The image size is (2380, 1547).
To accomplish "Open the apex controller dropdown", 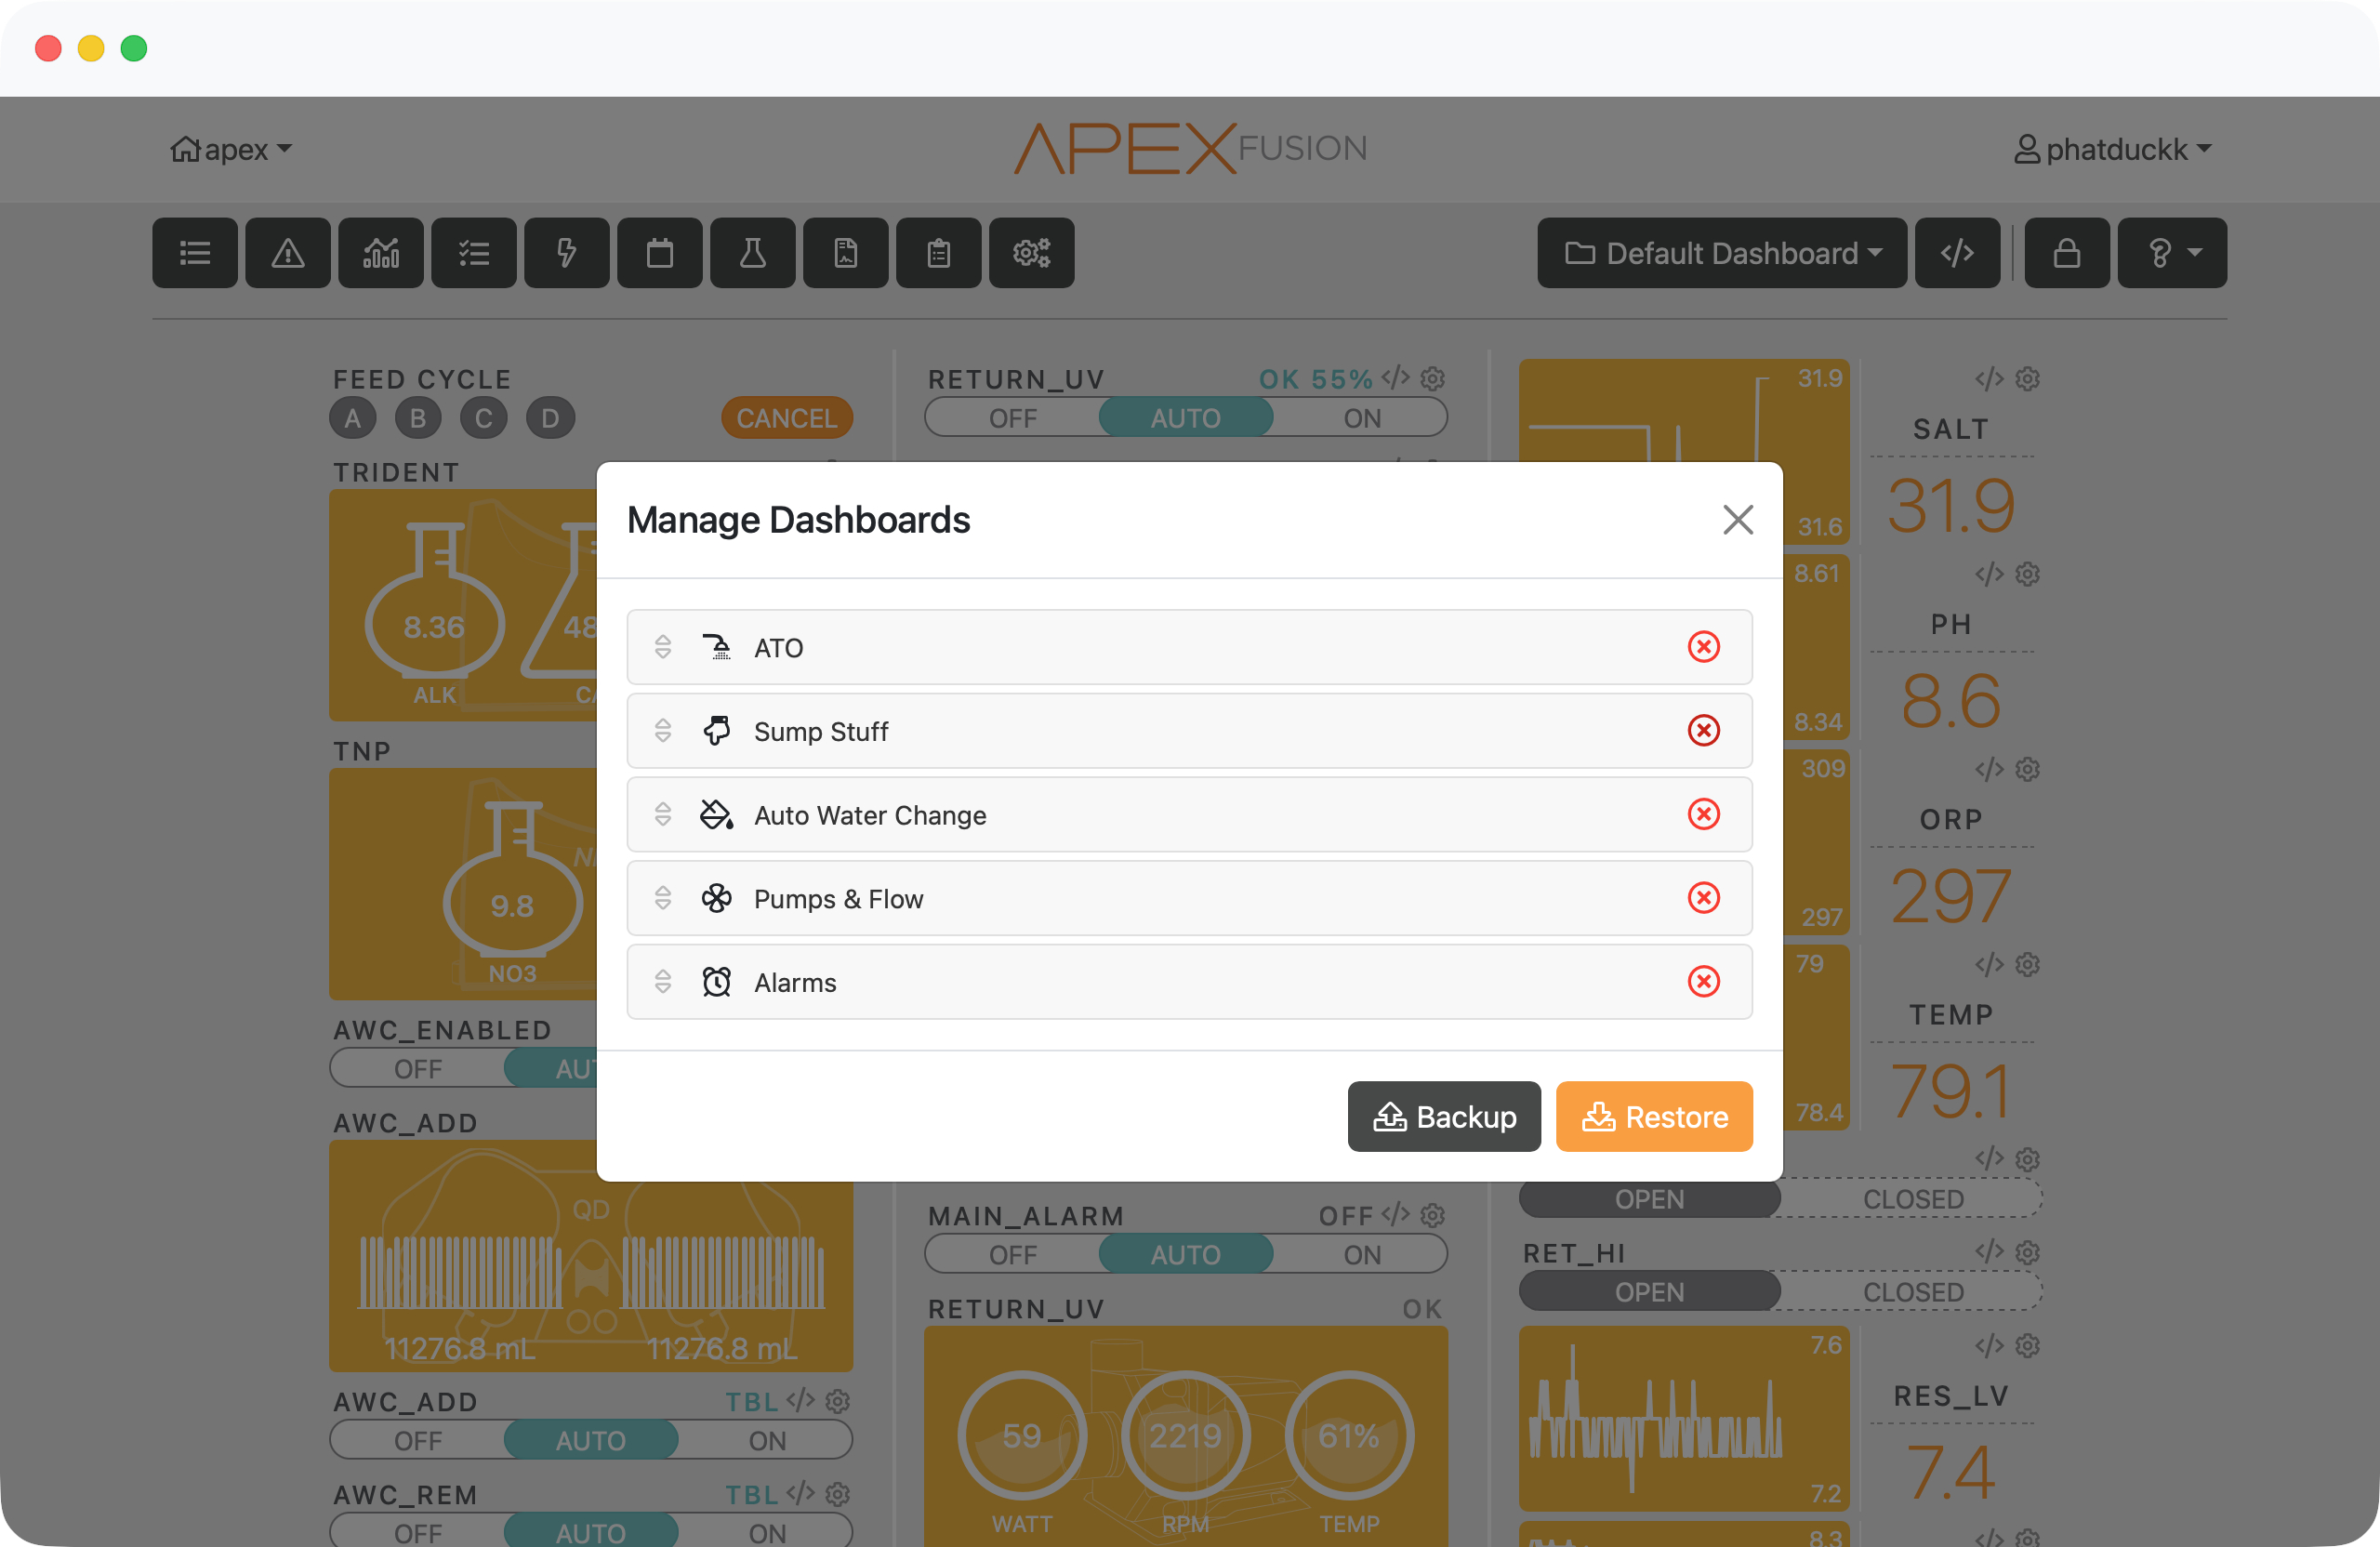I will point(231,149).
